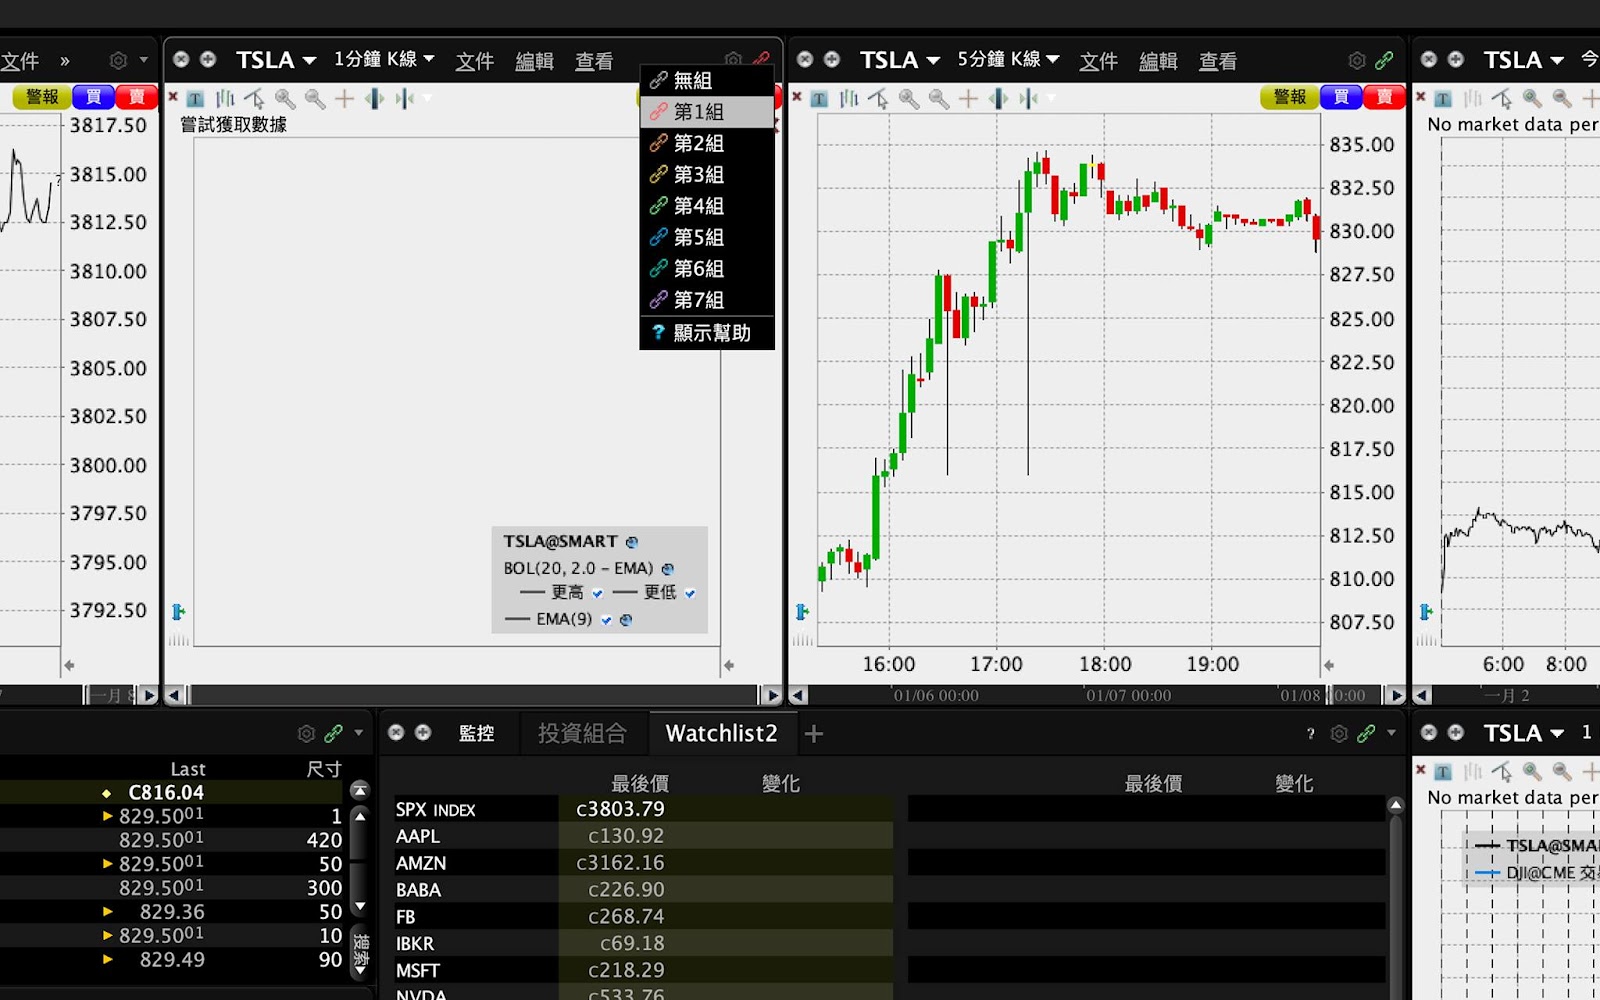Open the 1分鐘 K線 interval dropdown
Screen dimensions: 1600x1000
(x=384, y=60)
